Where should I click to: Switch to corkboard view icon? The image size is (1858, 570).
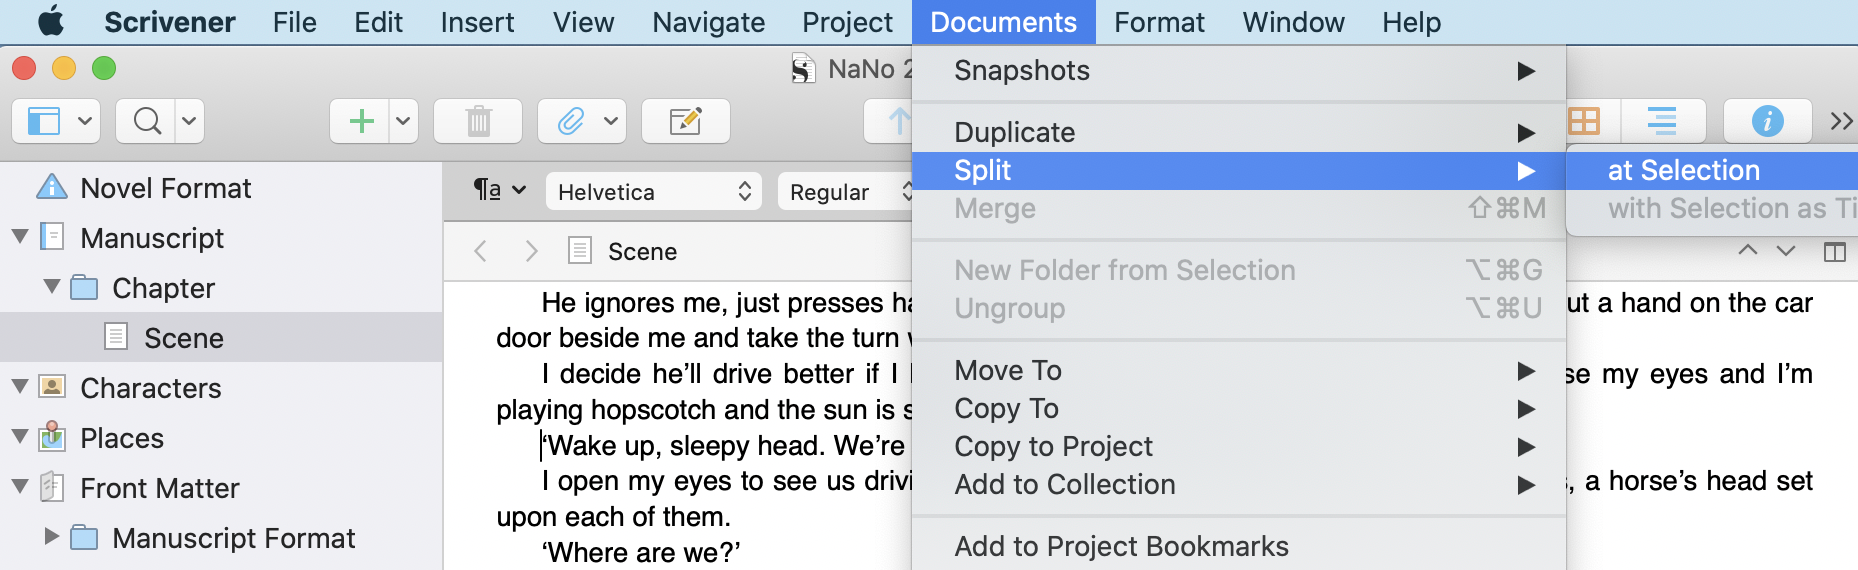pyautogui.click(x=1584, y=122)
